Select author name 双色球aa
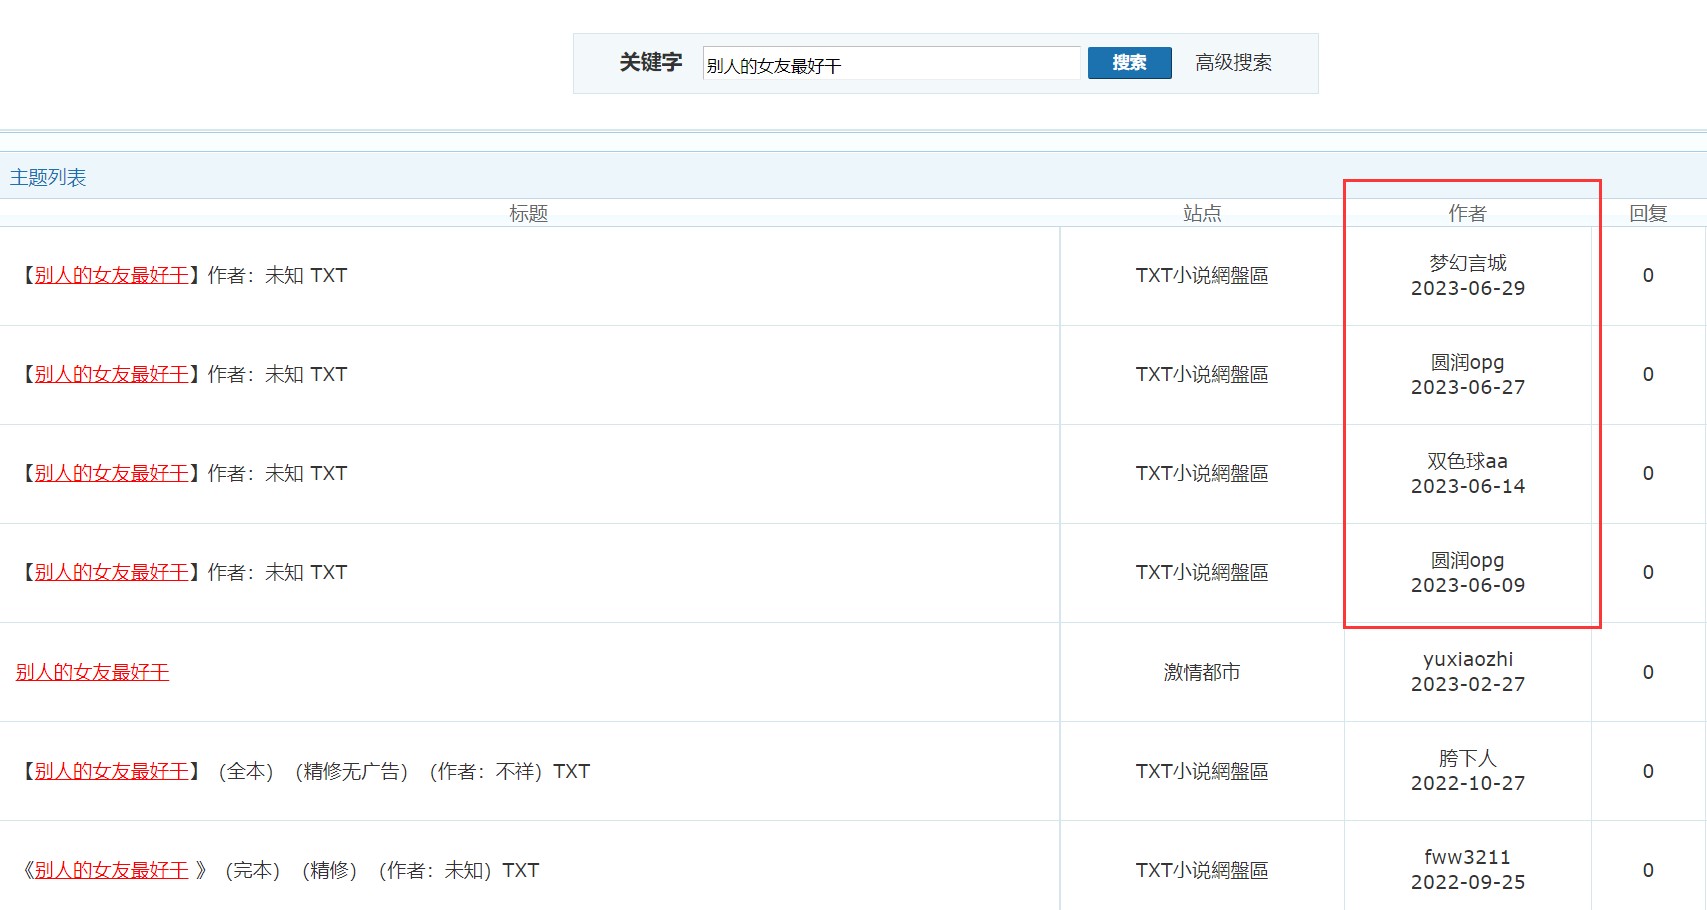Viewport: 1707px width, 910px height. (1467, 461)
